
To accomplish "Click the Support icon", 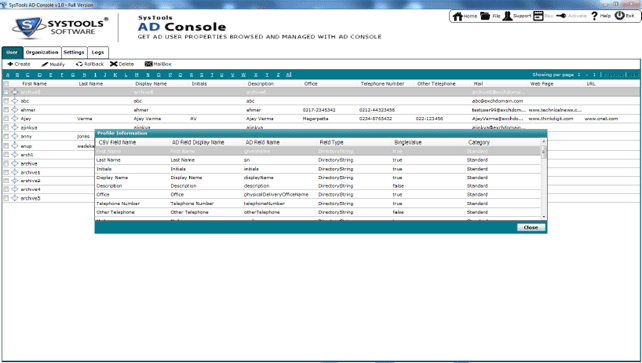I will pos(507,16).
